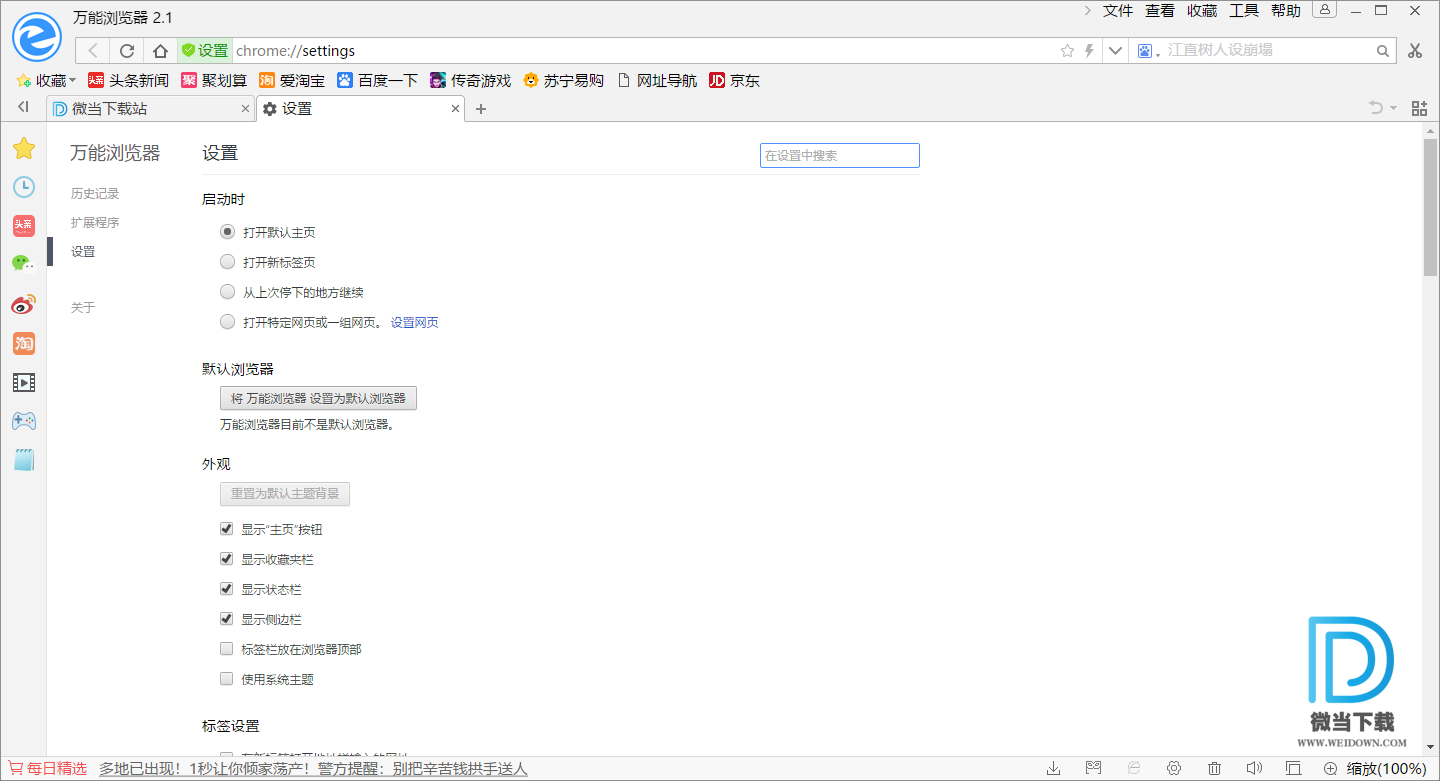Click the tab grid icon at right
This screenshot has height=781, width=1440.
1419,108
